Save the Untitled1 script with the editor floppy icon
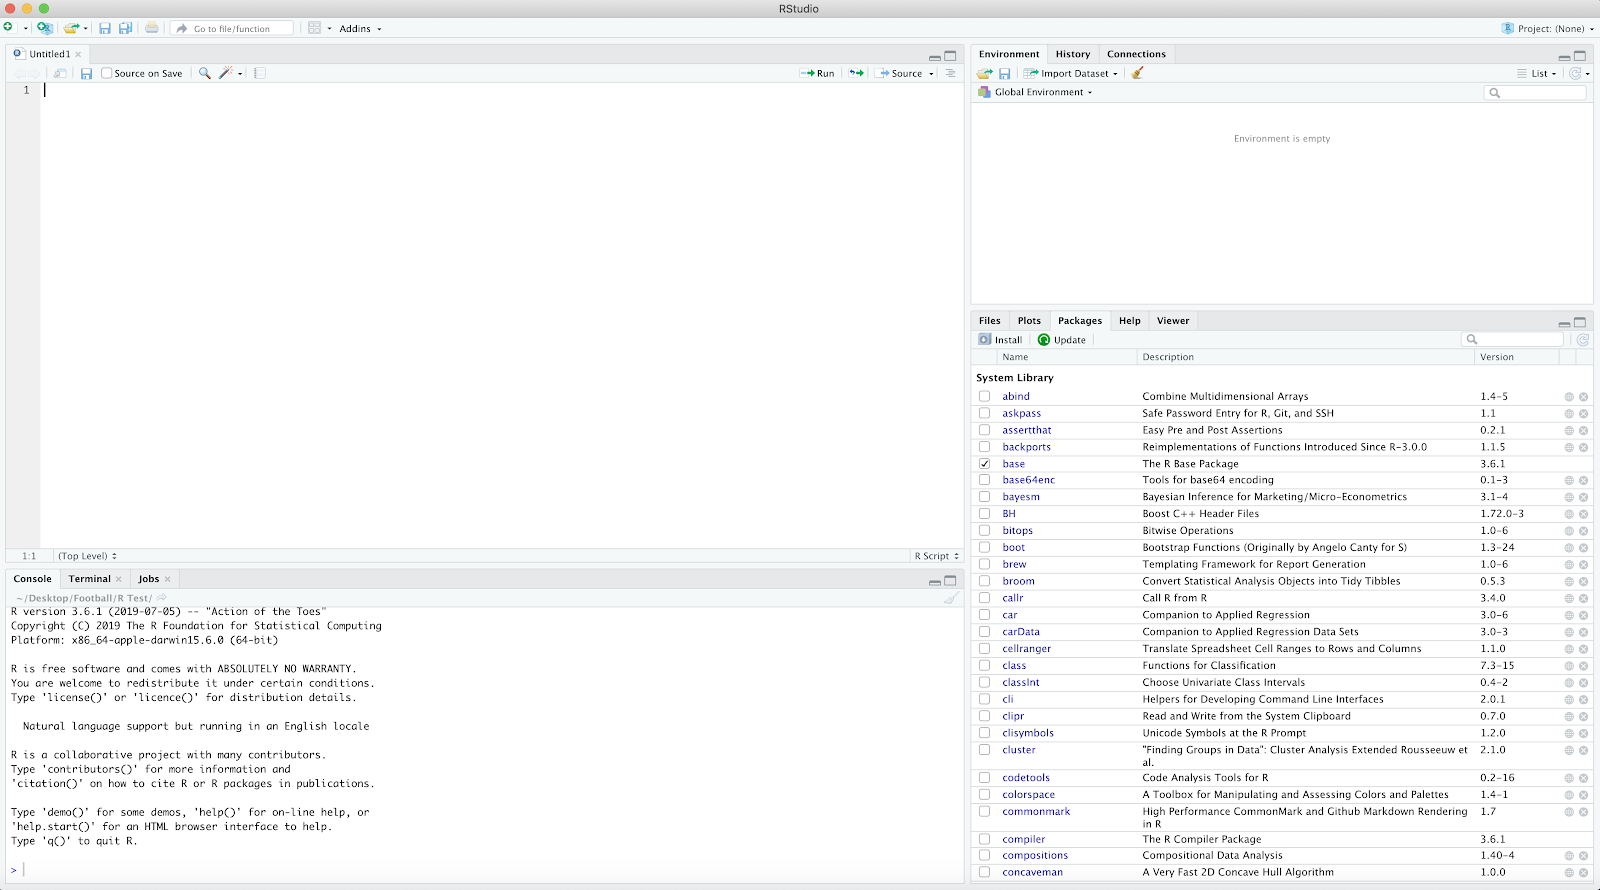The height and width of the screenshot is (890, 1600). [x=86, y=73]
